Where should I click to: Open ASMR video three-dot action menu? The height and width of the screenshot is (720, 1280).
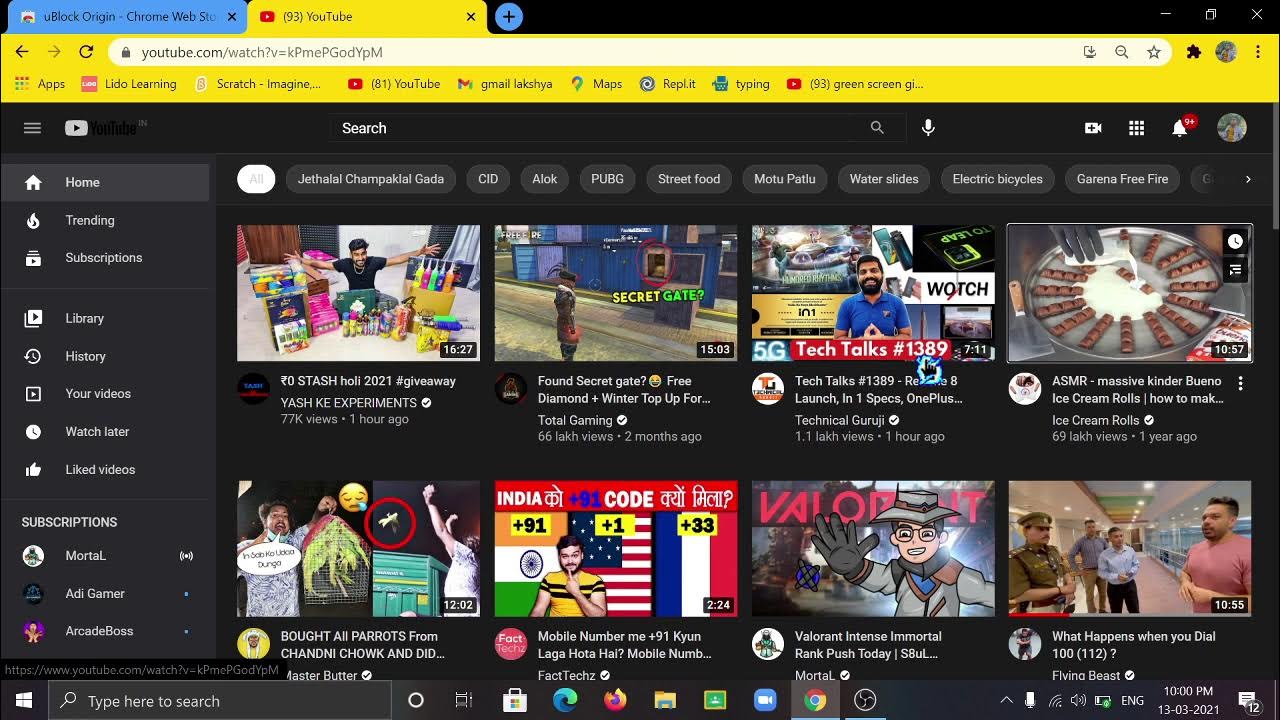click(x=1240, y=383)
